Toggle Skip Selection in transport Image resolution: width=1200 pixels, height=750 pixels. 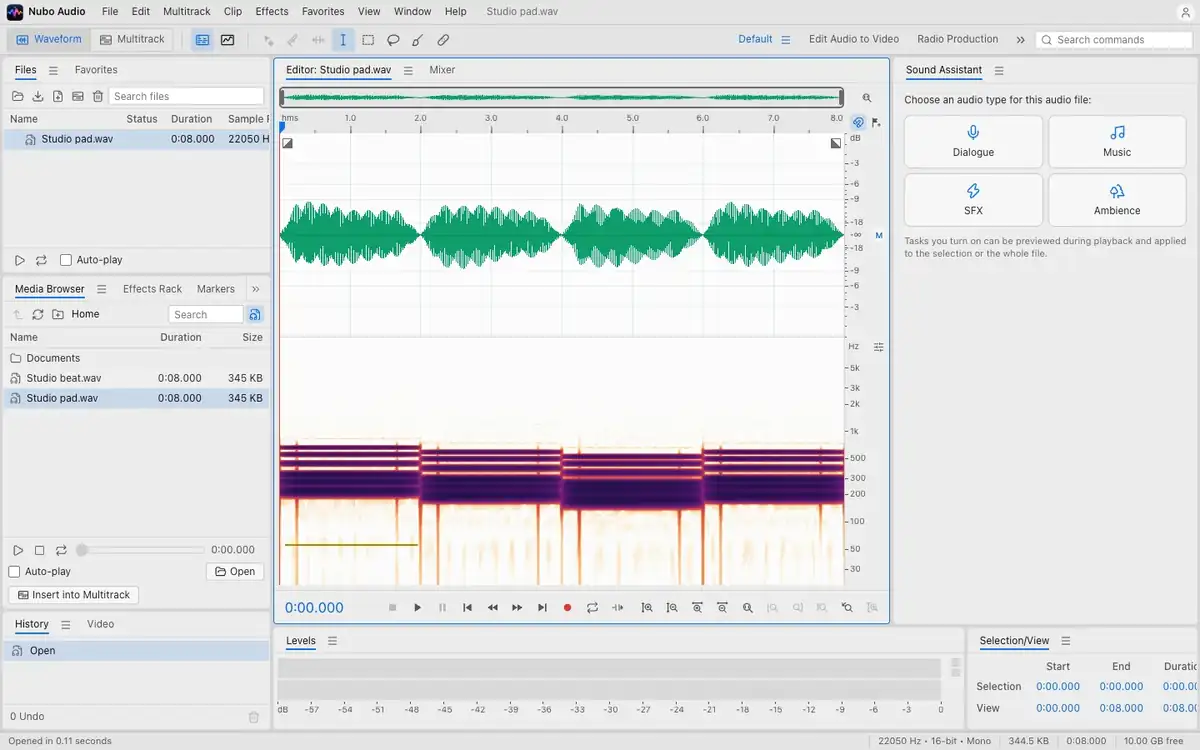tap(618, 607)
